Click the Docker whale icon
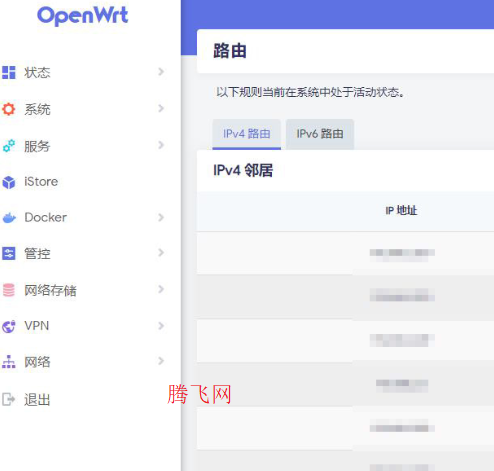494x471 pixels. point(9,218)
